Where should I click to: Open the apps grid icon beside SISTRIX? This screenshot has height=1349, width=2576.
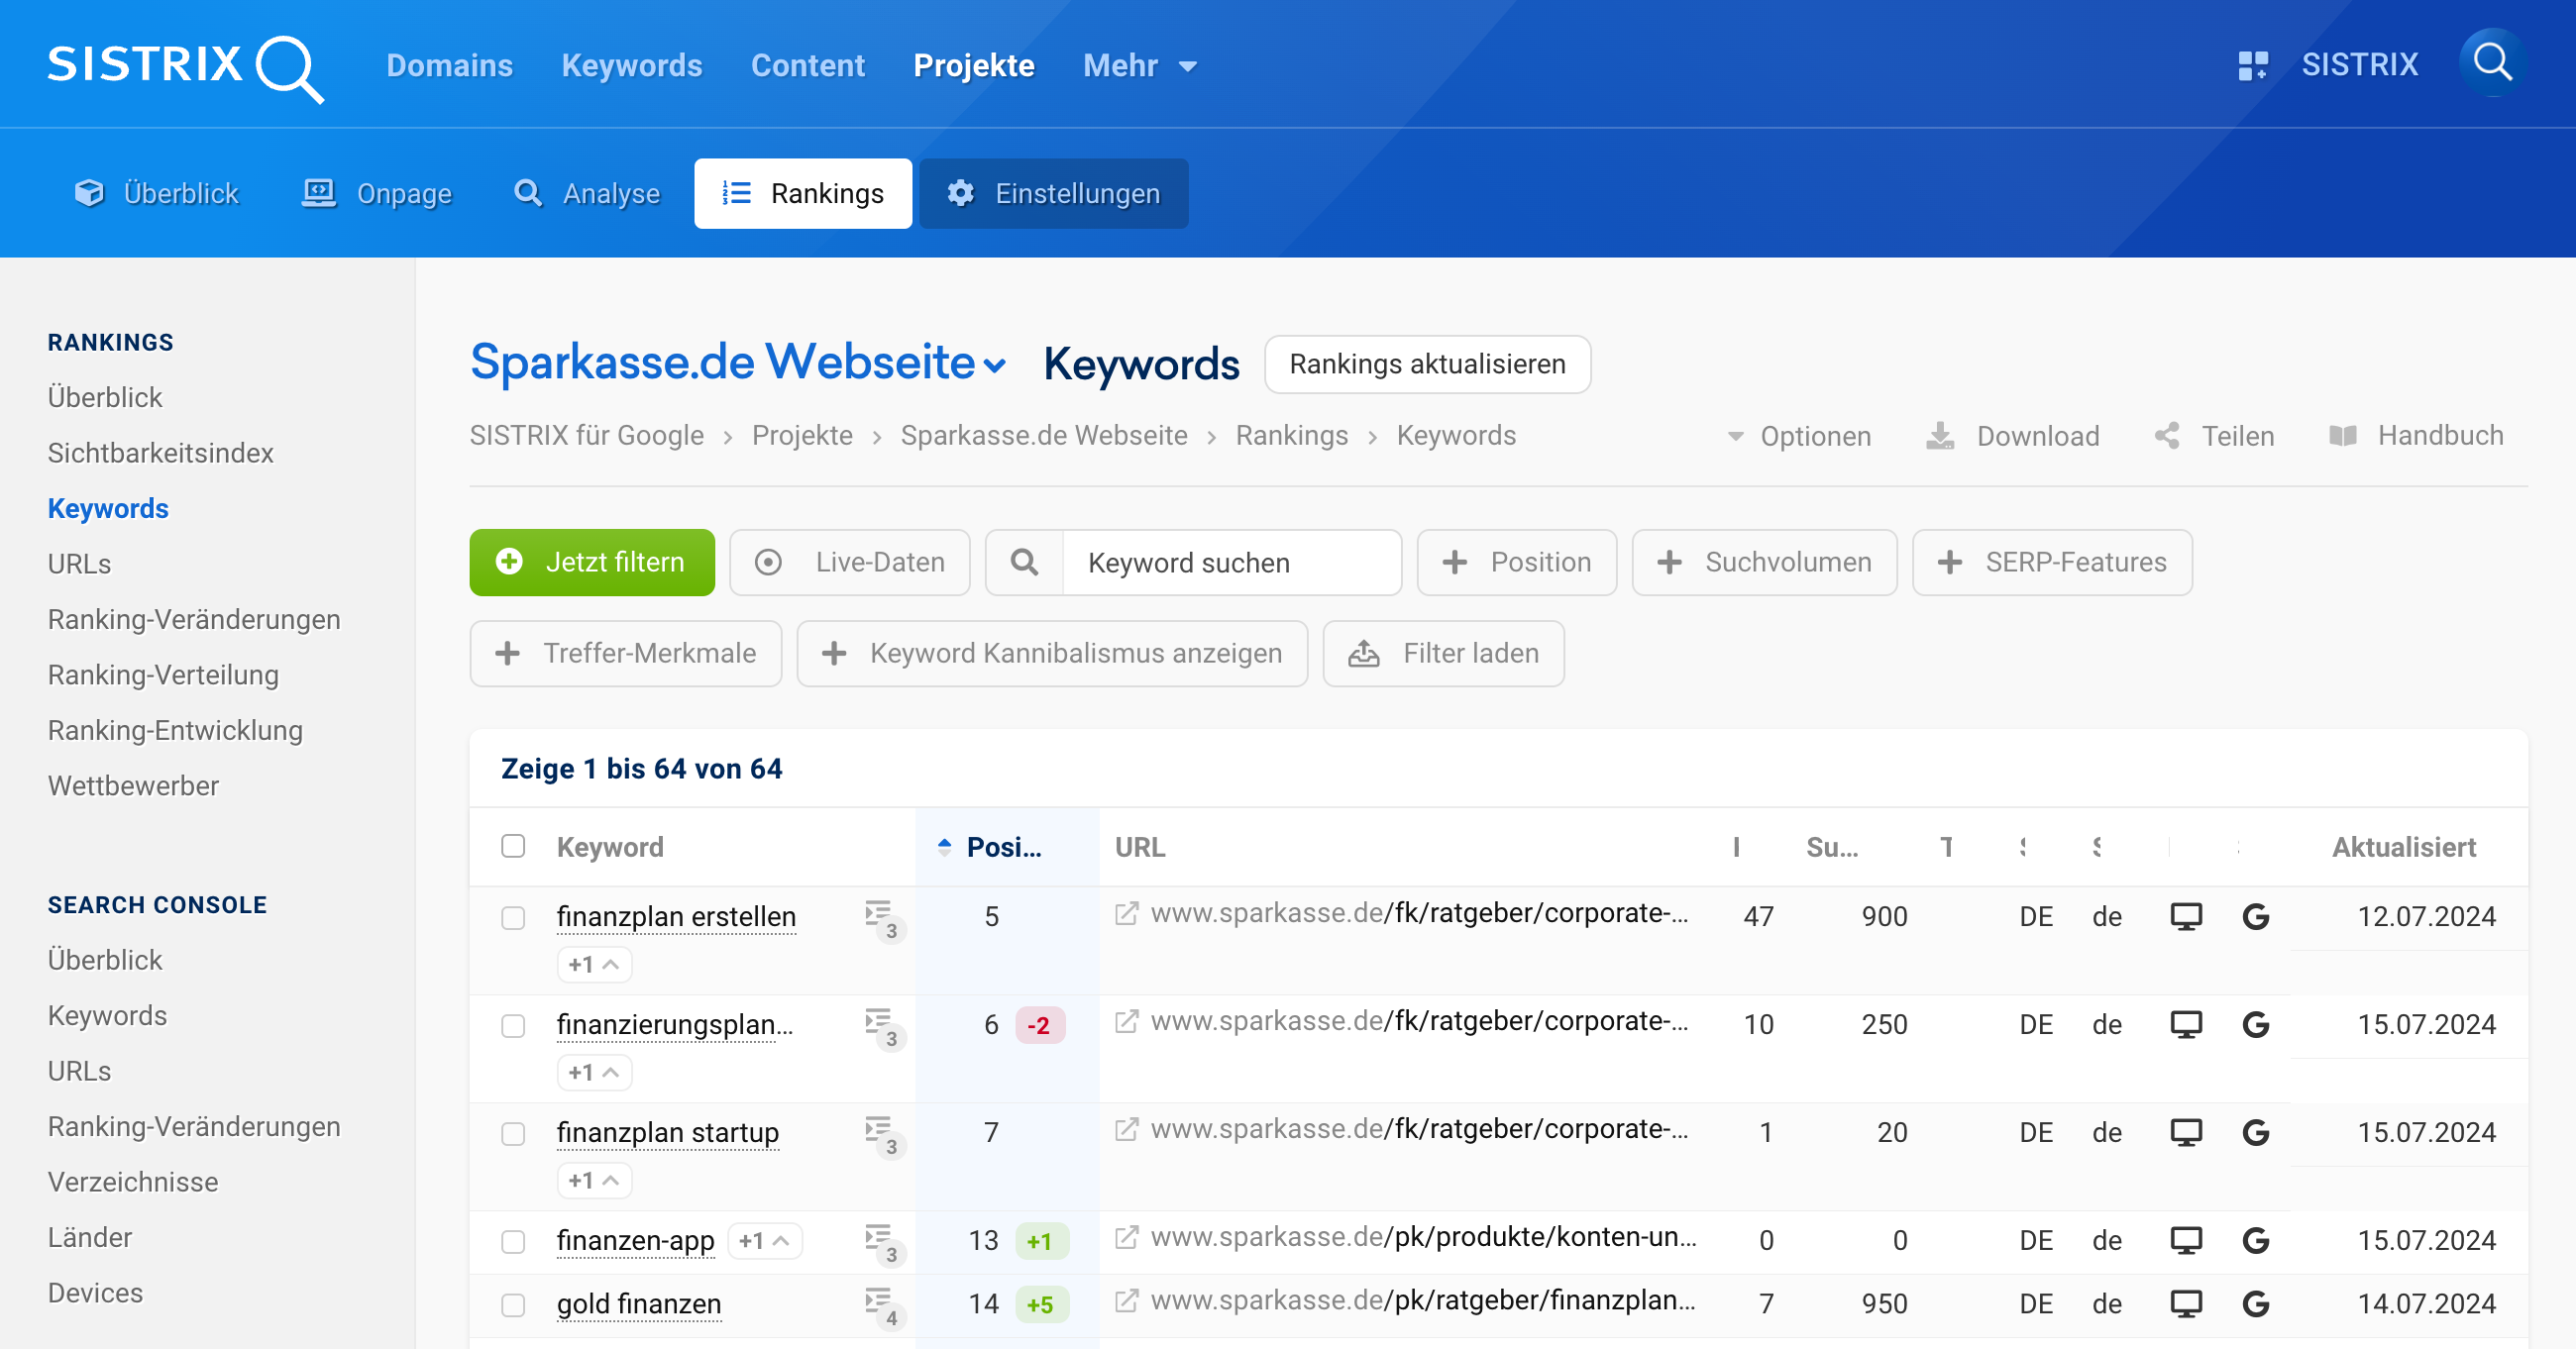(x=2252, y=65)
